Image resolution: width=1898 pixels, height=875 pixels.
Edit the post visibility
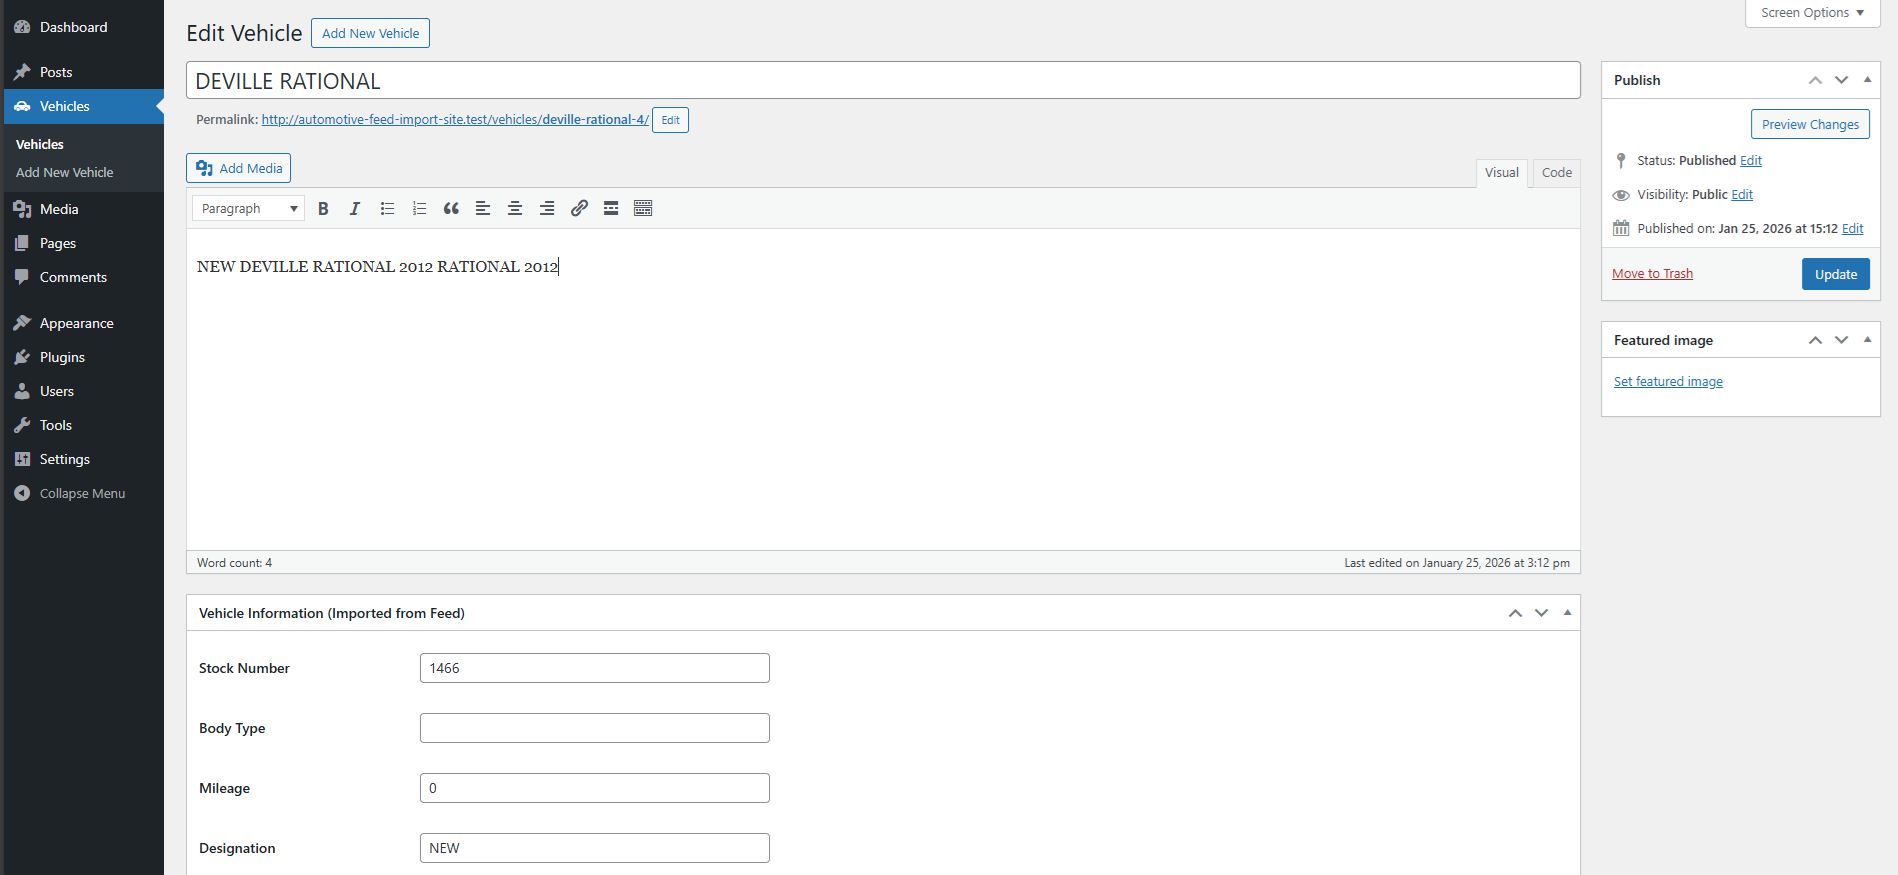(x=1742, y=194)
